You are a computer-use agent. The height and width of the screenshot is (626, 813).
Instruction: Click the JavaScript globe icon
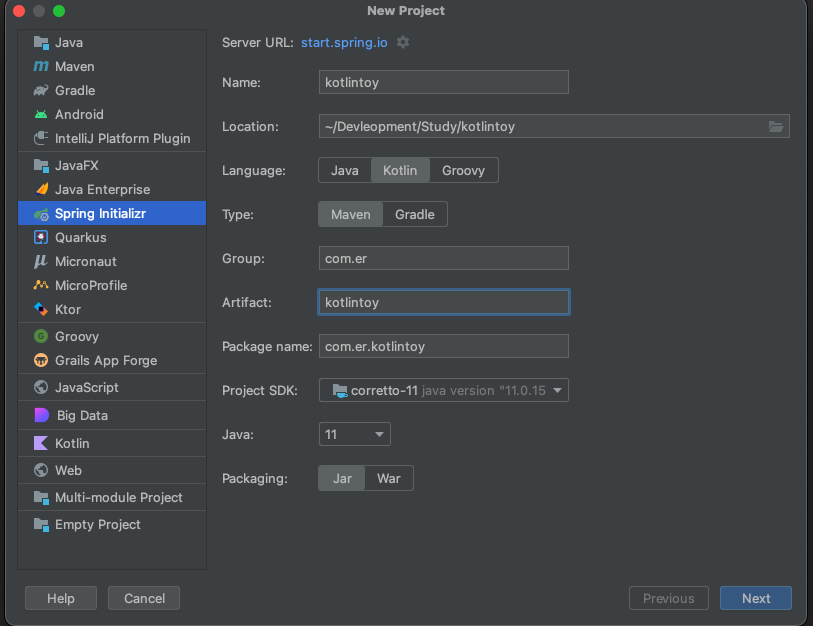click(x=41, y=387)
